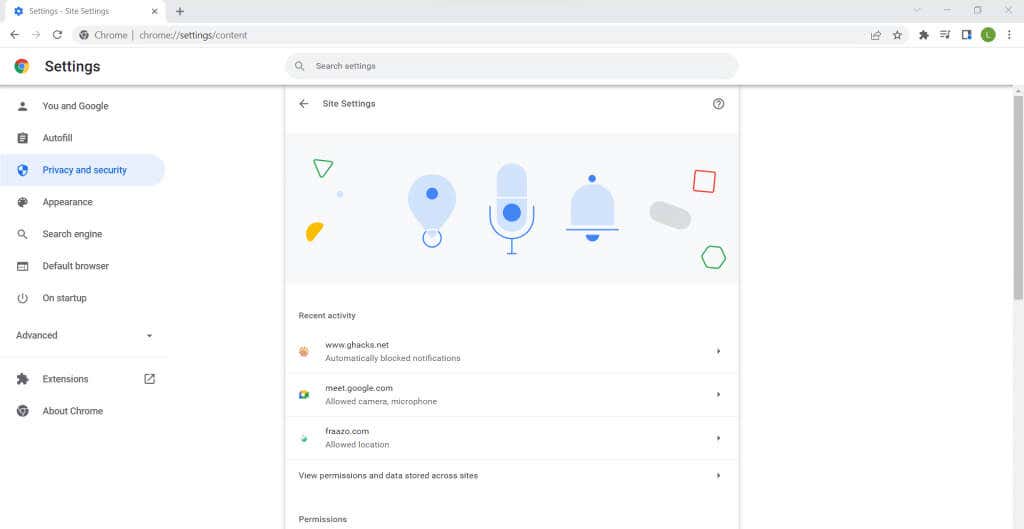Open Site Settings help question icon
This screenshot has width=1024, height=529.
[x=718, y=104]
